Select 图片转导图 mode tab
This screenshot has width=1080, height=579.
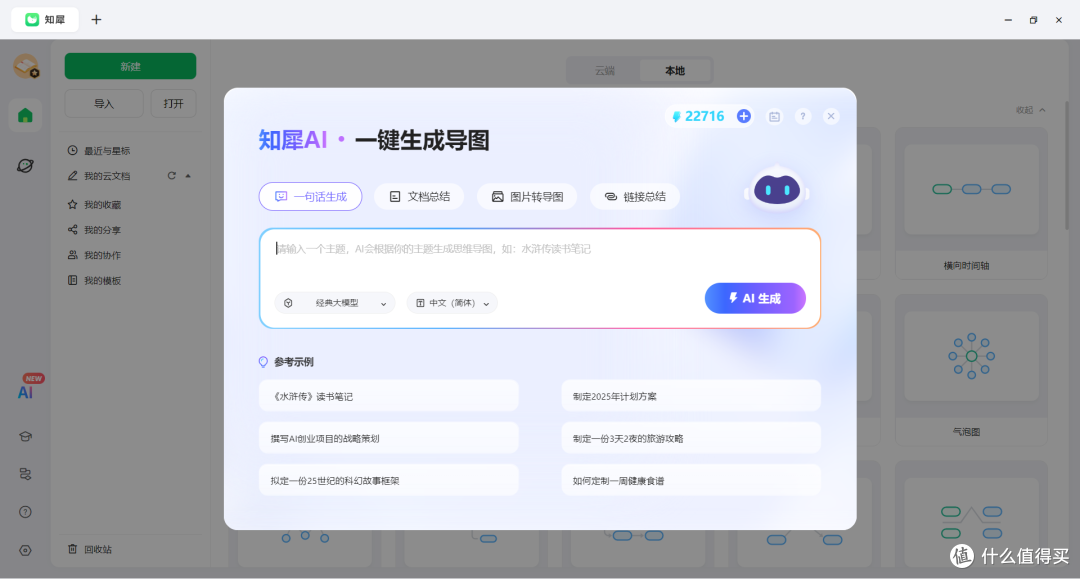tap(527, 196)
